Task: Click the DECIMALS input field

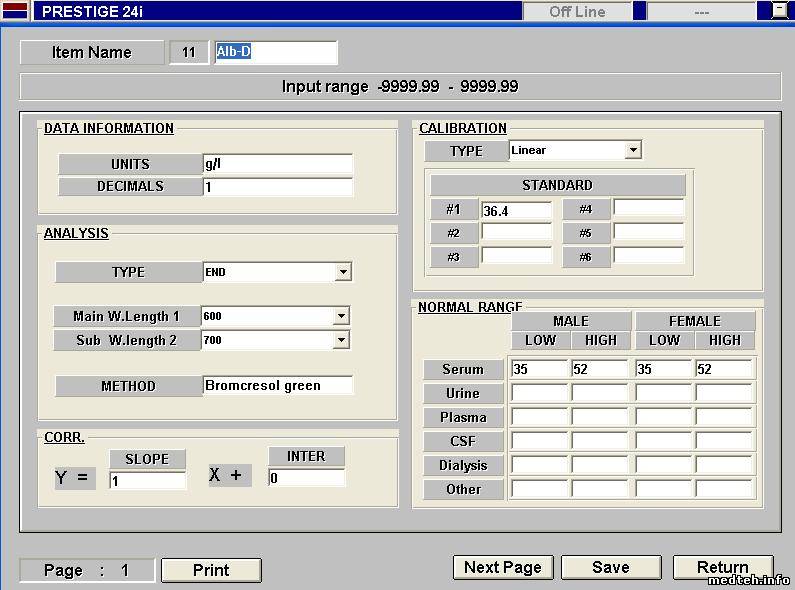Action: click(x=277, y=187)
